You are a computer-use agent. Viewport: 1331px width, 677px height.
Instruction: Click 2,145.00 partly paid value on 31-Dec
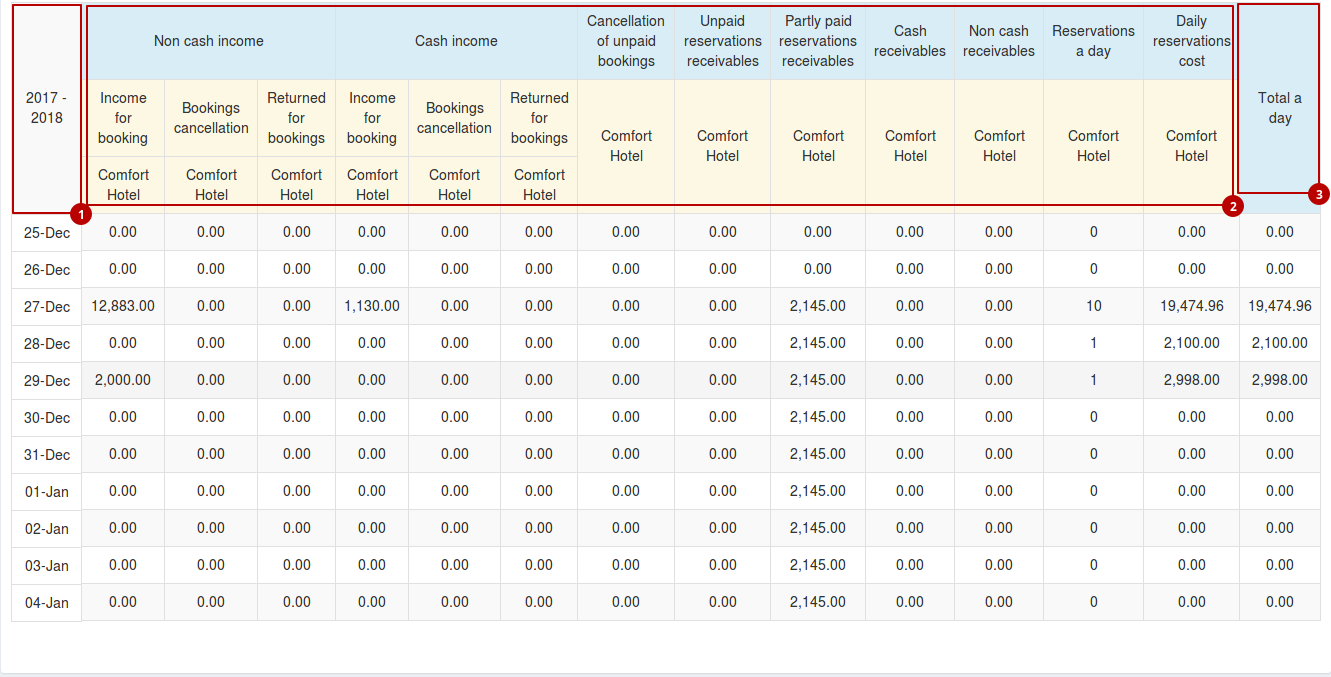(x=818, y=454)
